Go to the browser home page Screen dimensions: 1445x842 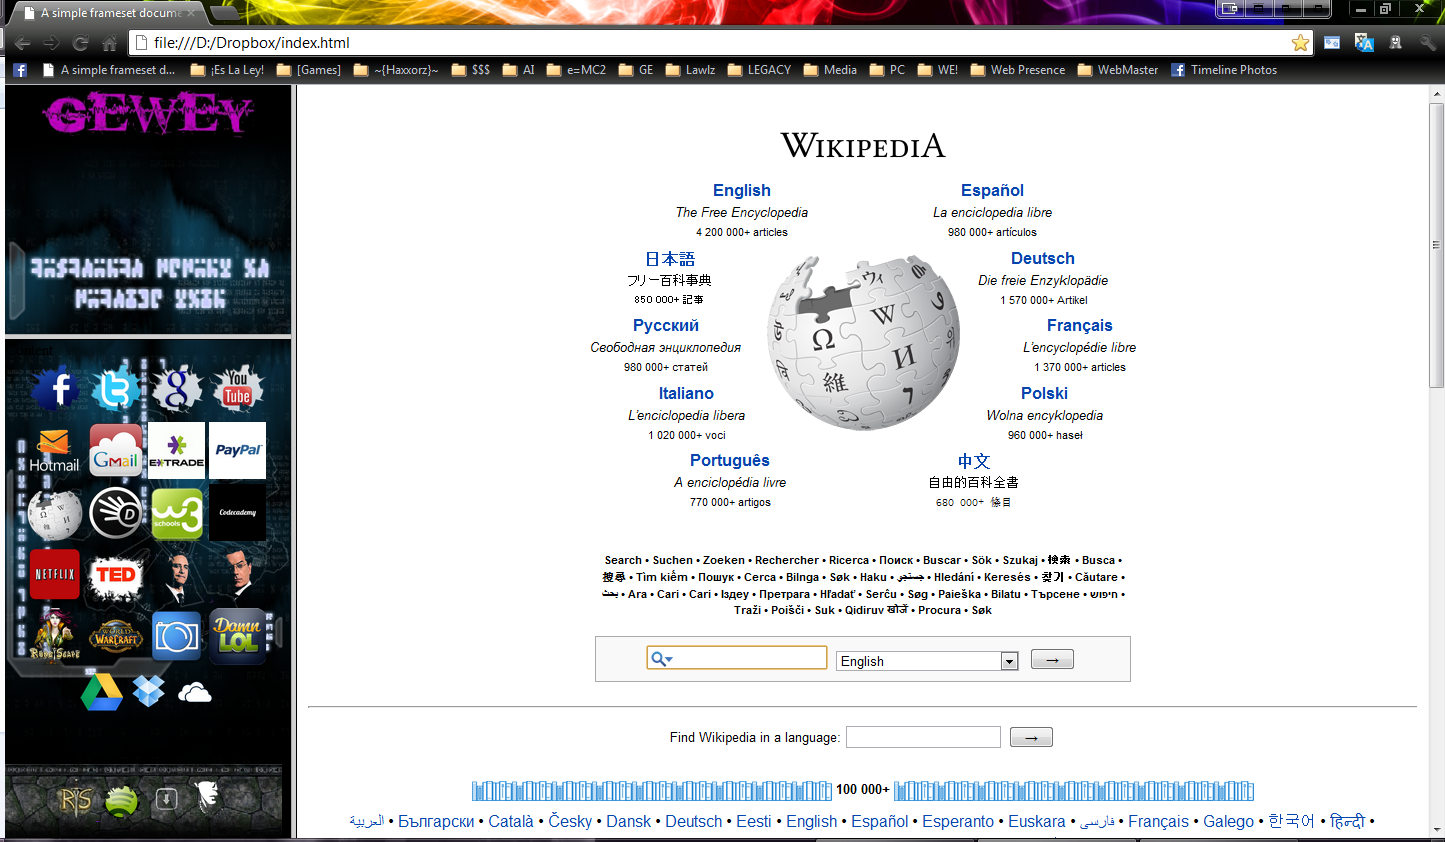point(110,43)
